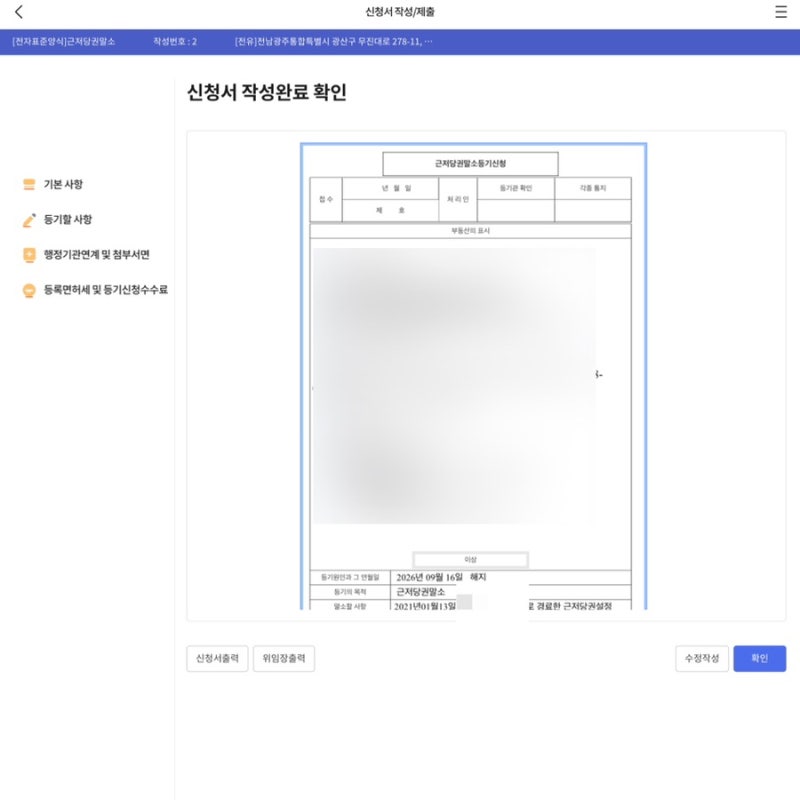Open 등록면허세 및 등기신청수수료 step
Image resolution: width=800 pixels, height=800 pixels.
[106, 290]
